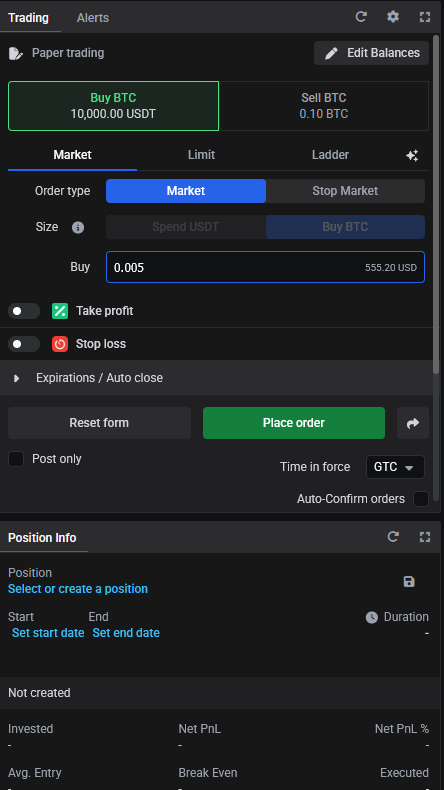Enable the Stop loss toggle
This screenshot has height=790, width=444.
tap(24, 344)
